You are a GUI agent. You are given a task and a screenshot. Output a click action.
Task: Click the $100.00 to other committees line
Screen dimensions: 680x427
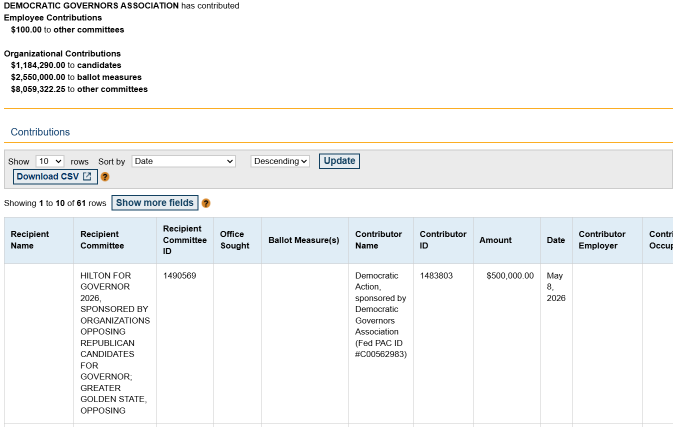[x=68, y=30]
